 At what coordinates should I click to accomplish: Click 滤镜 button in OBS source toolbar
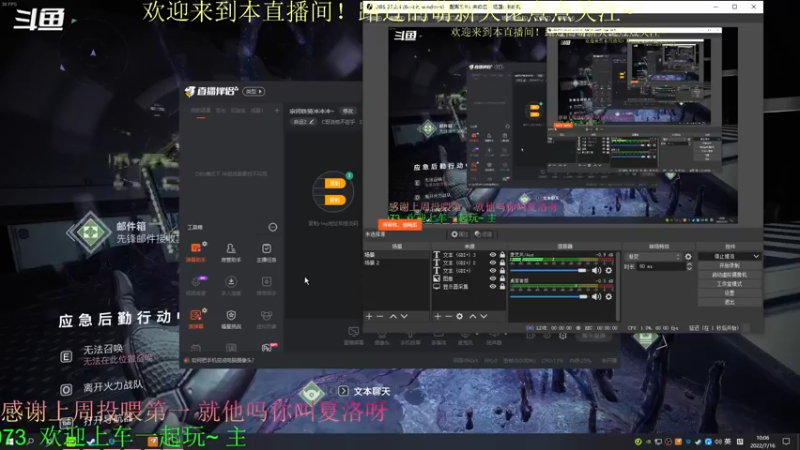pos(483,234)
